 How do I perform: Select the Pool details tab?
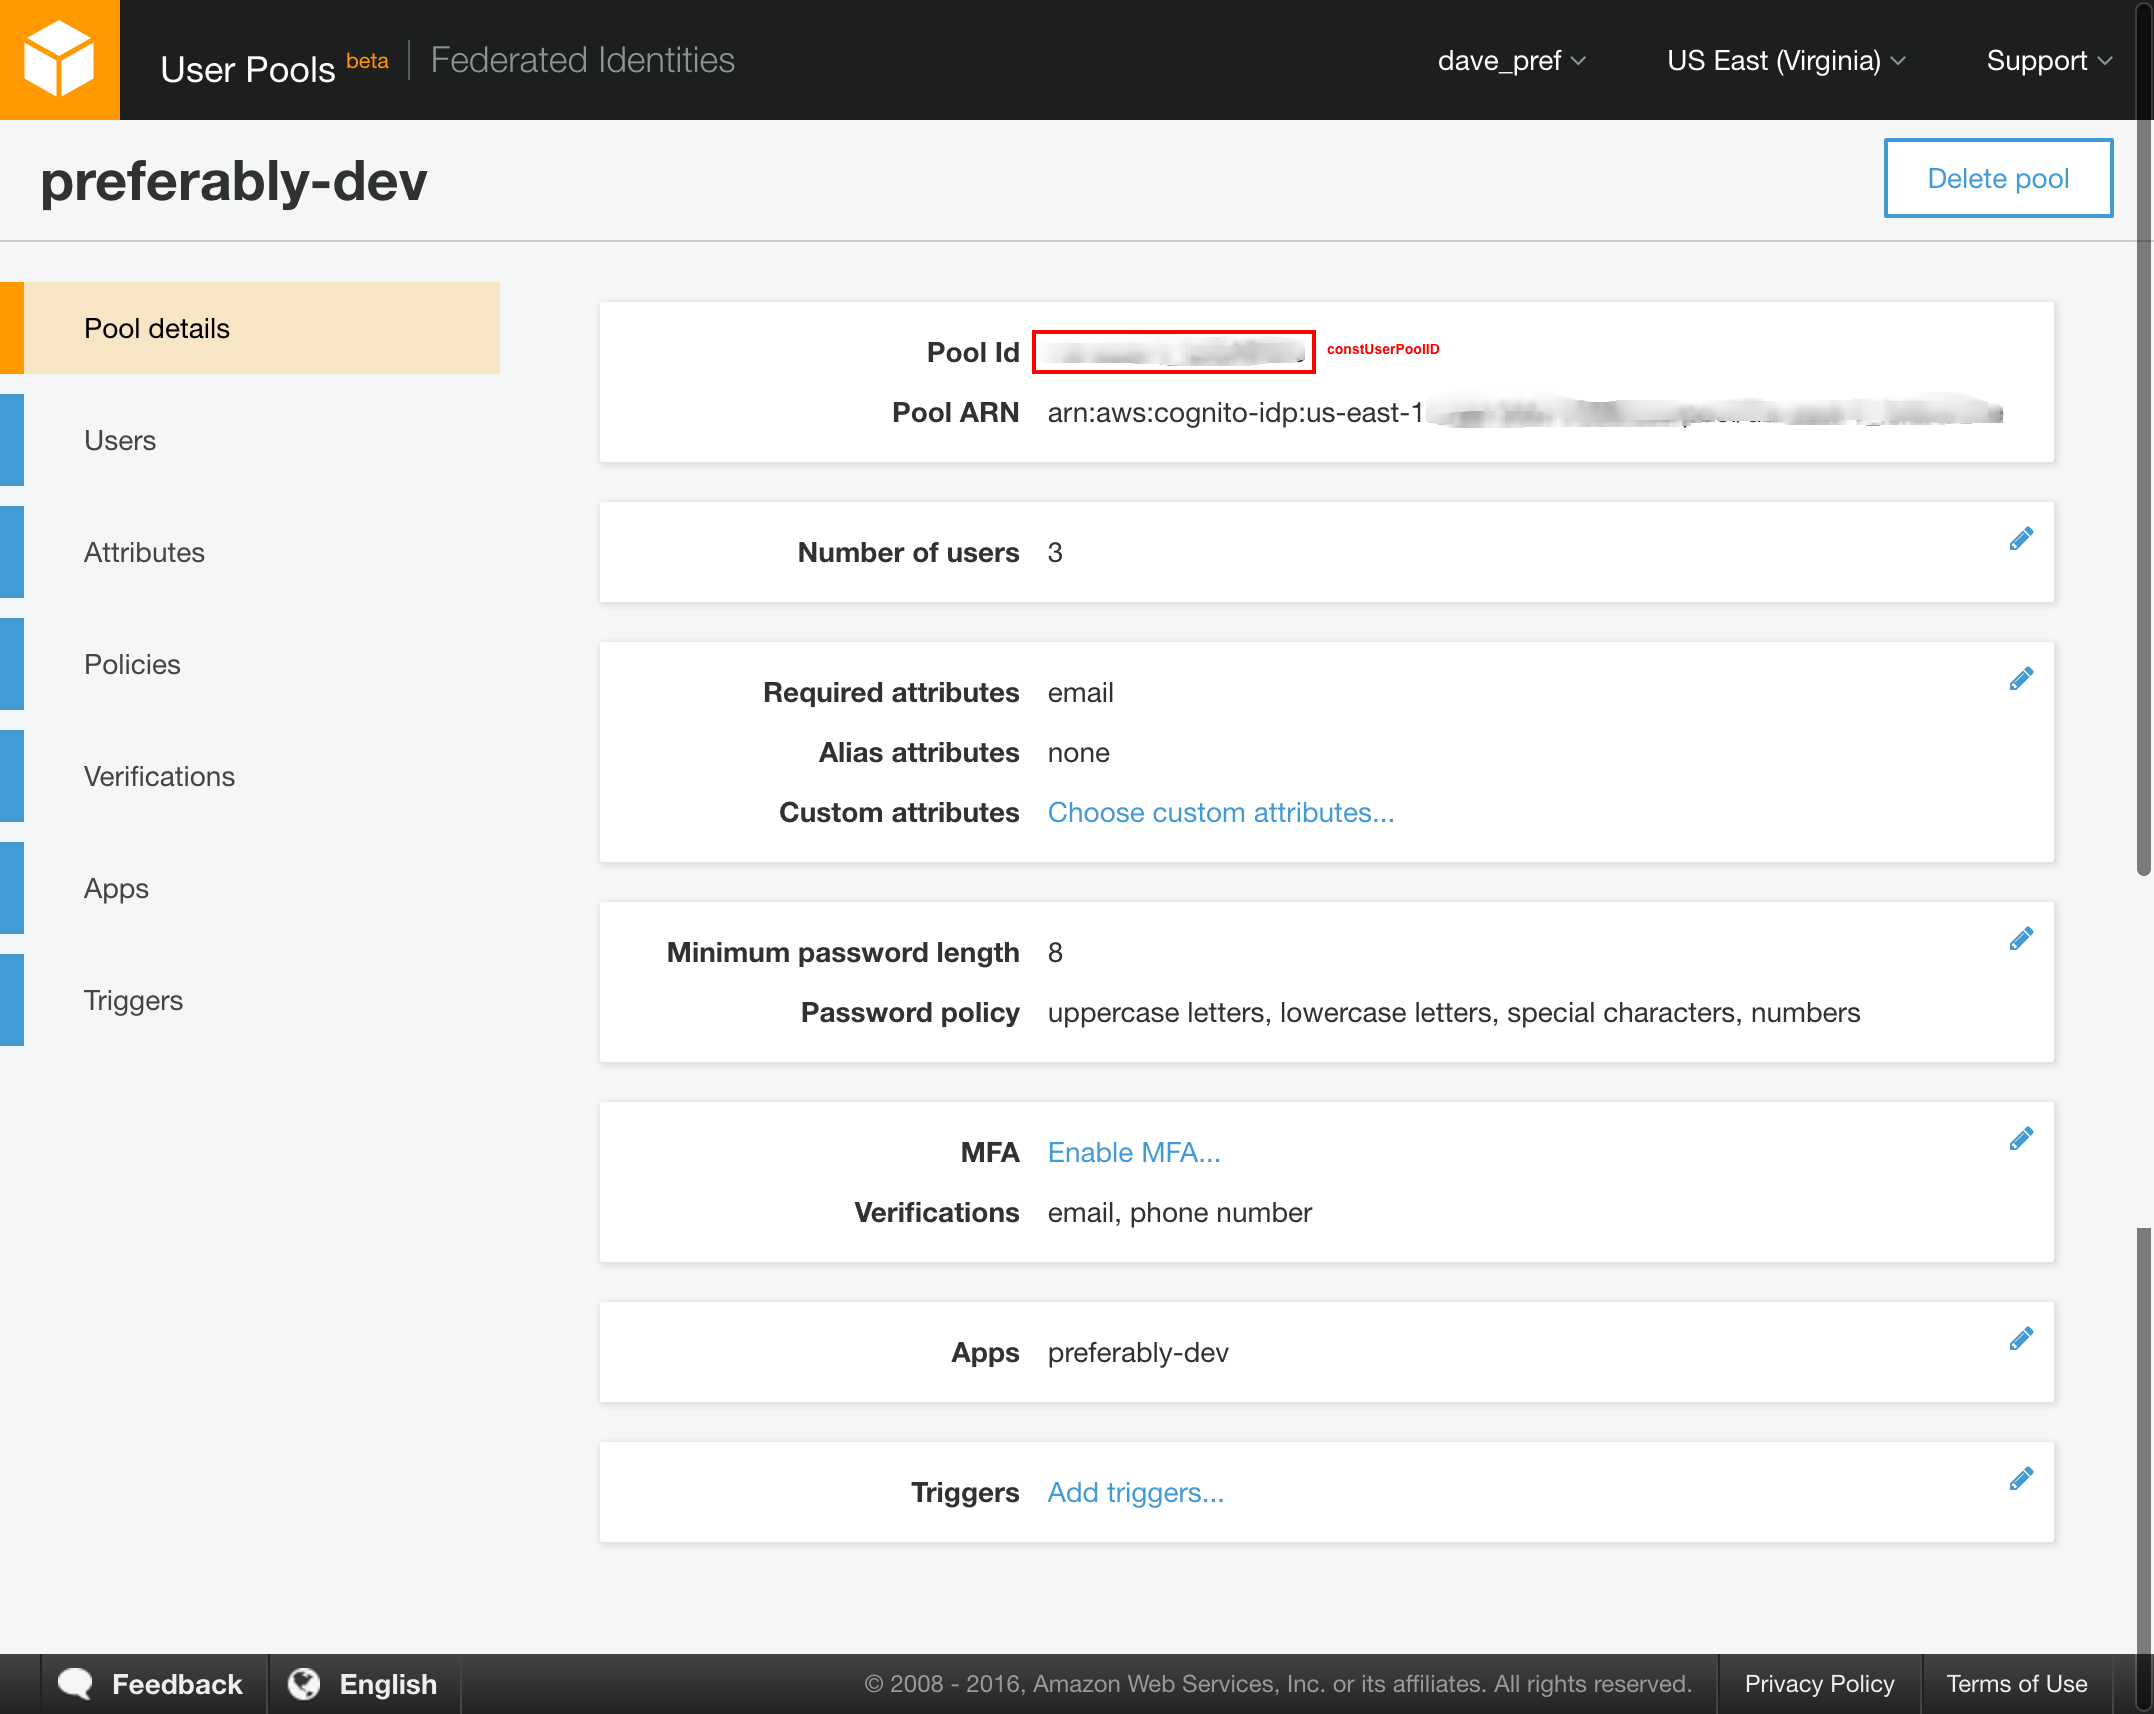click(x=259, y=327)
